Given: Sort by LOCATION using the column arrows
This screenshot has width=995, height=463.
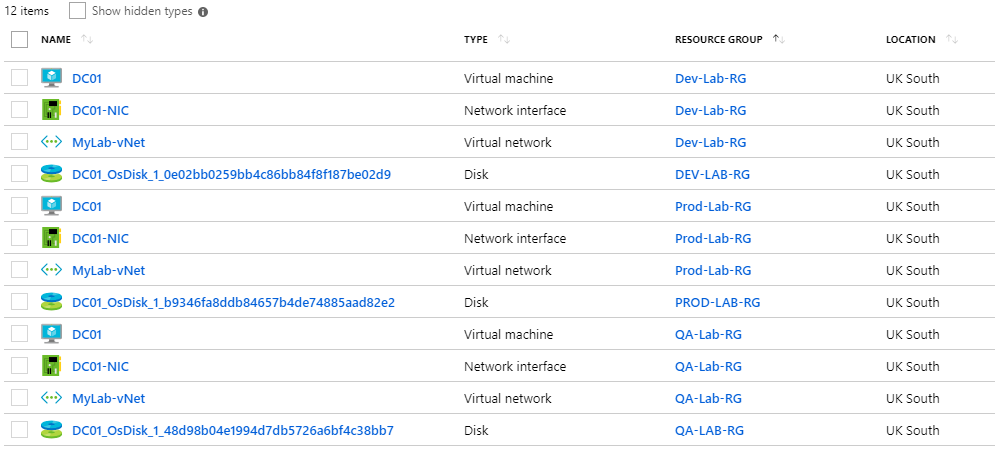Looking at the screenshot, I should (x=951, y=39).
